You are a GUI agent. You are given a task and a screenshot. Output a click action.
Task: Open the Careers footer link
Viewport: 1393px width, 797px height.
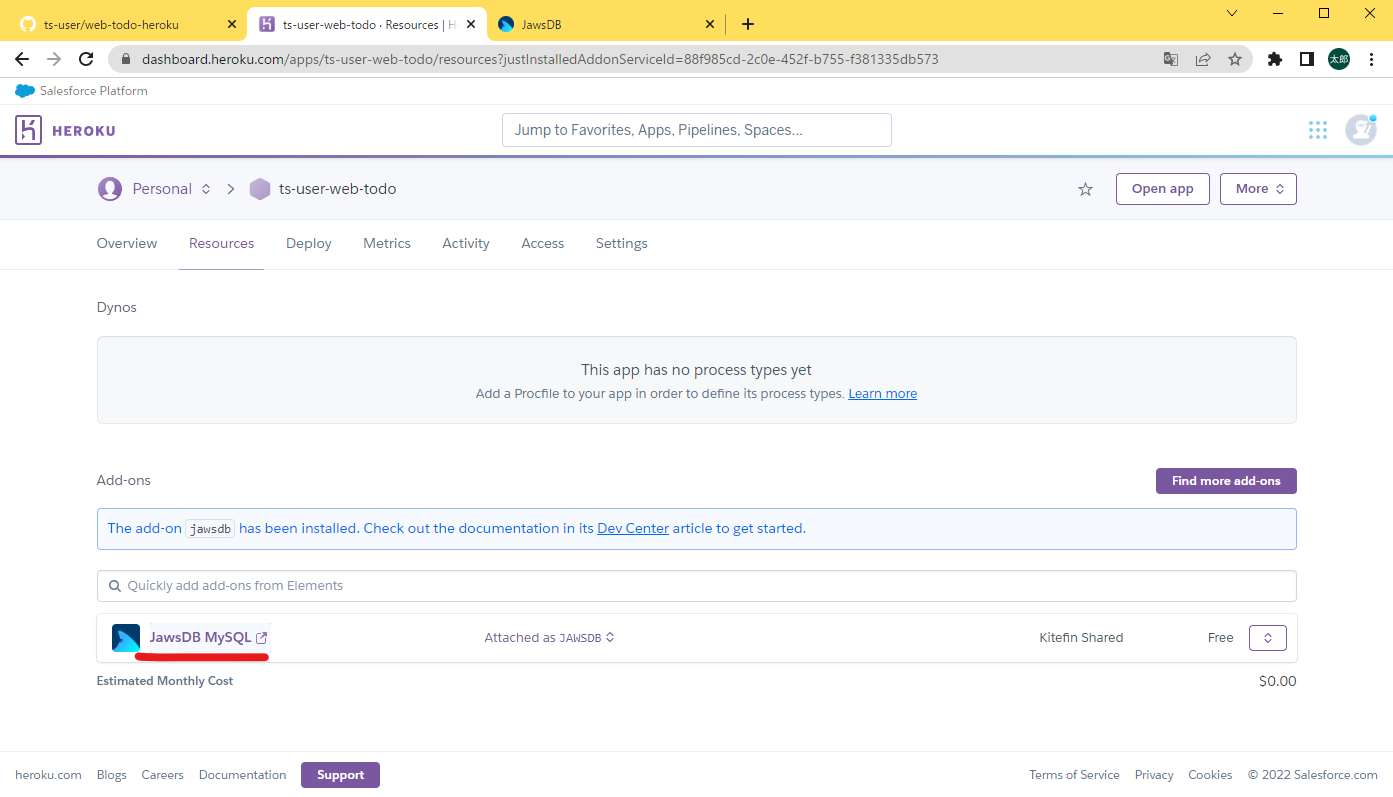pyautogui.click(x=163, y=775)
